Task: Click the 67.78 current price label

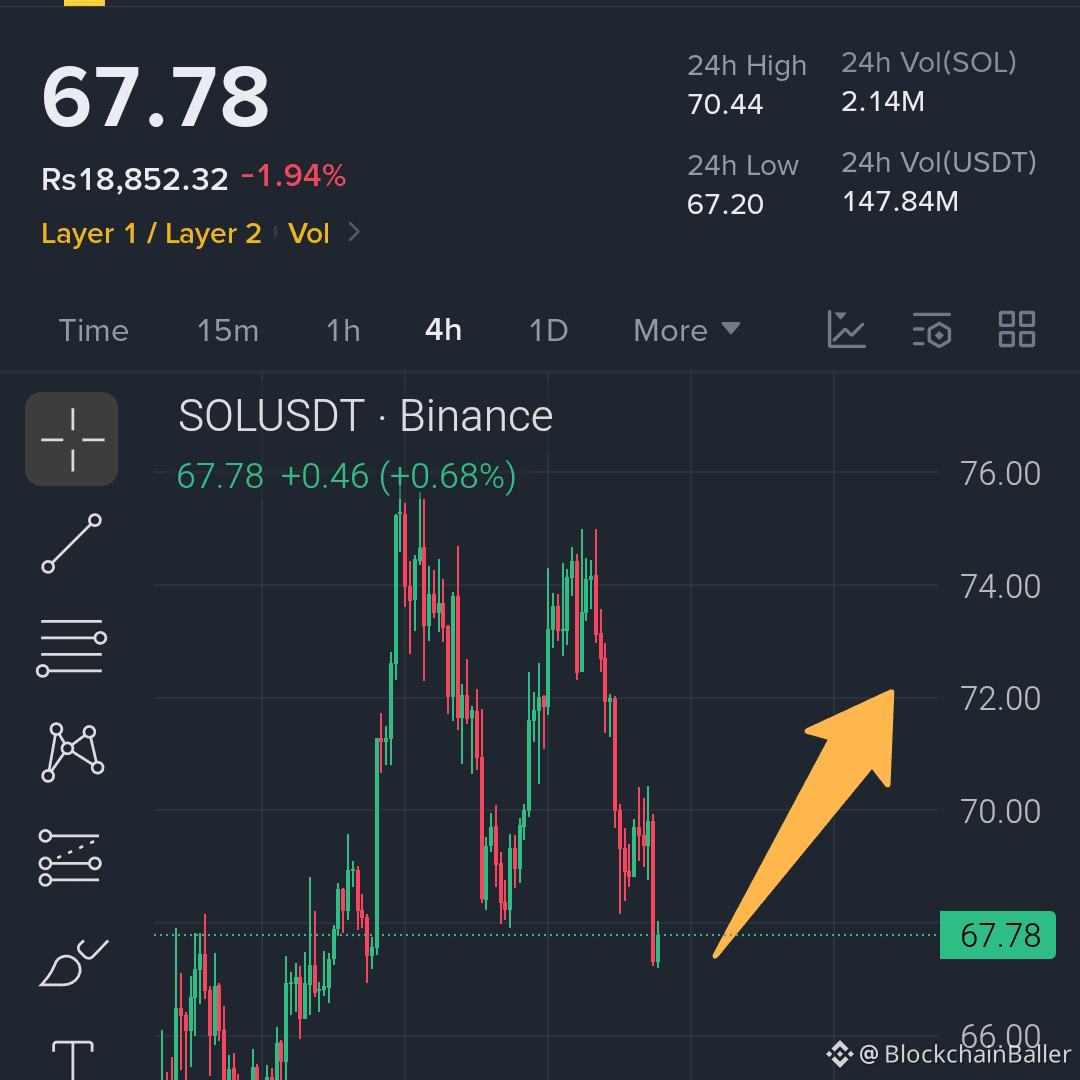Action: (997, 935)
